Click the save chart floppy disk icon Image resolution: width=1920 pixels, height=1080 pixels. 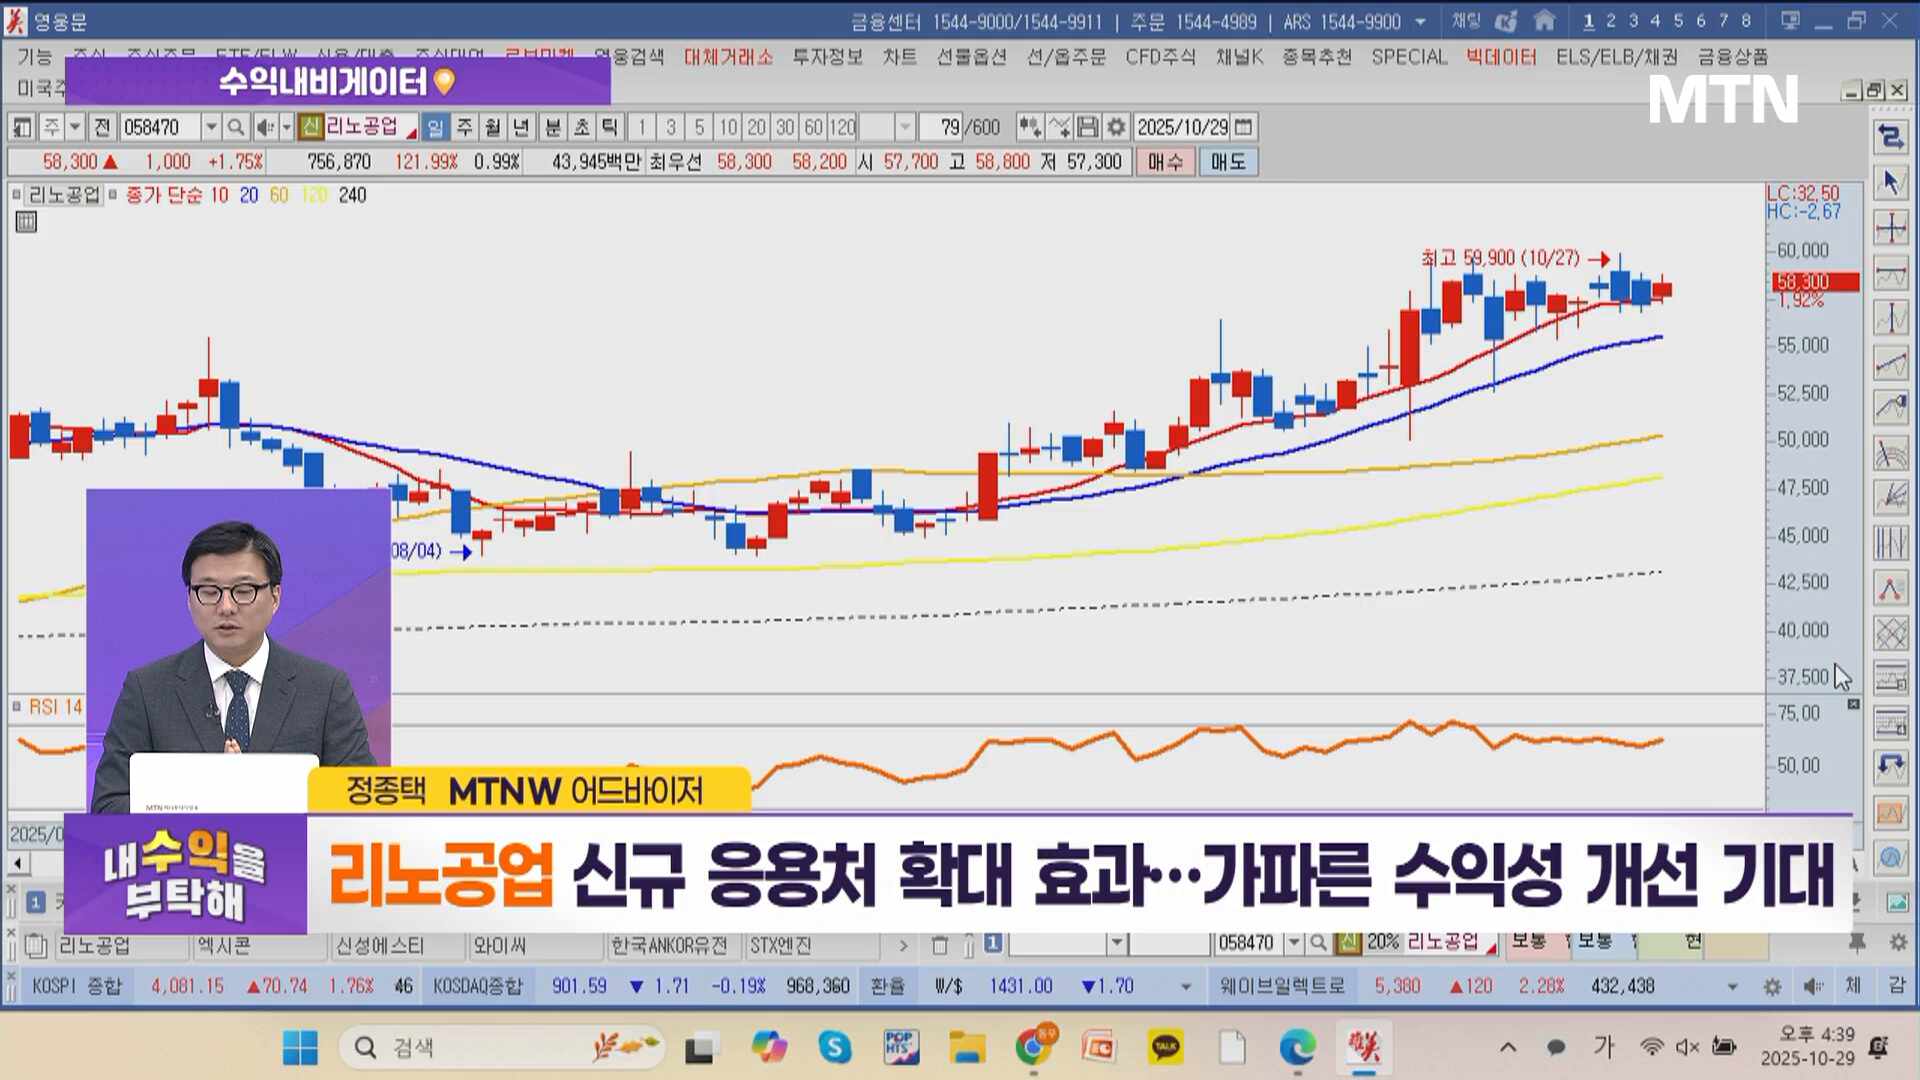tap(1088, 128)
